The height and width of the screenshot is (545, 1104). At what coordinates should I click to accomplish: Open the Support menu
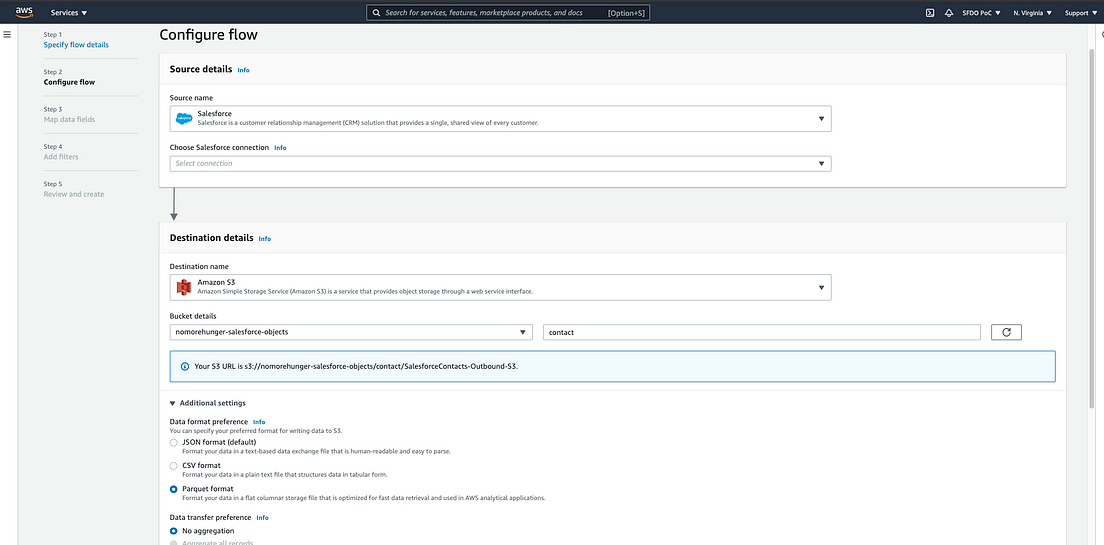point(1081,13)
